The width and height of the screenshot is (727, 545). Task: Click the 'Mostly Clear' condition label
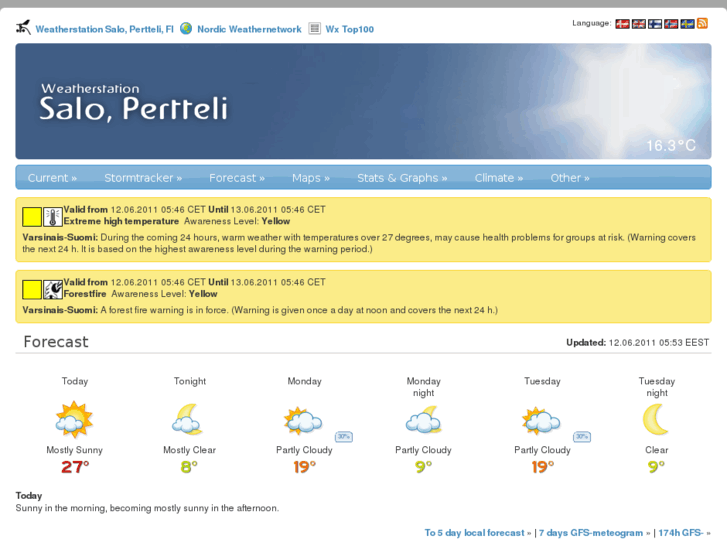(189, 450)
